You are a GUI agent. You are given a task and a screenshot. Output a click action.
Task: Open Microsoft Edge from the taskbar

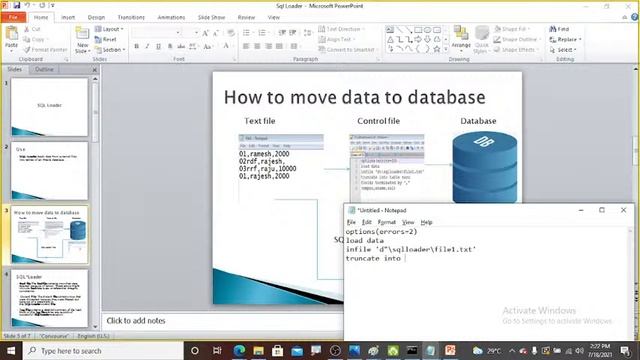[239, 351]
